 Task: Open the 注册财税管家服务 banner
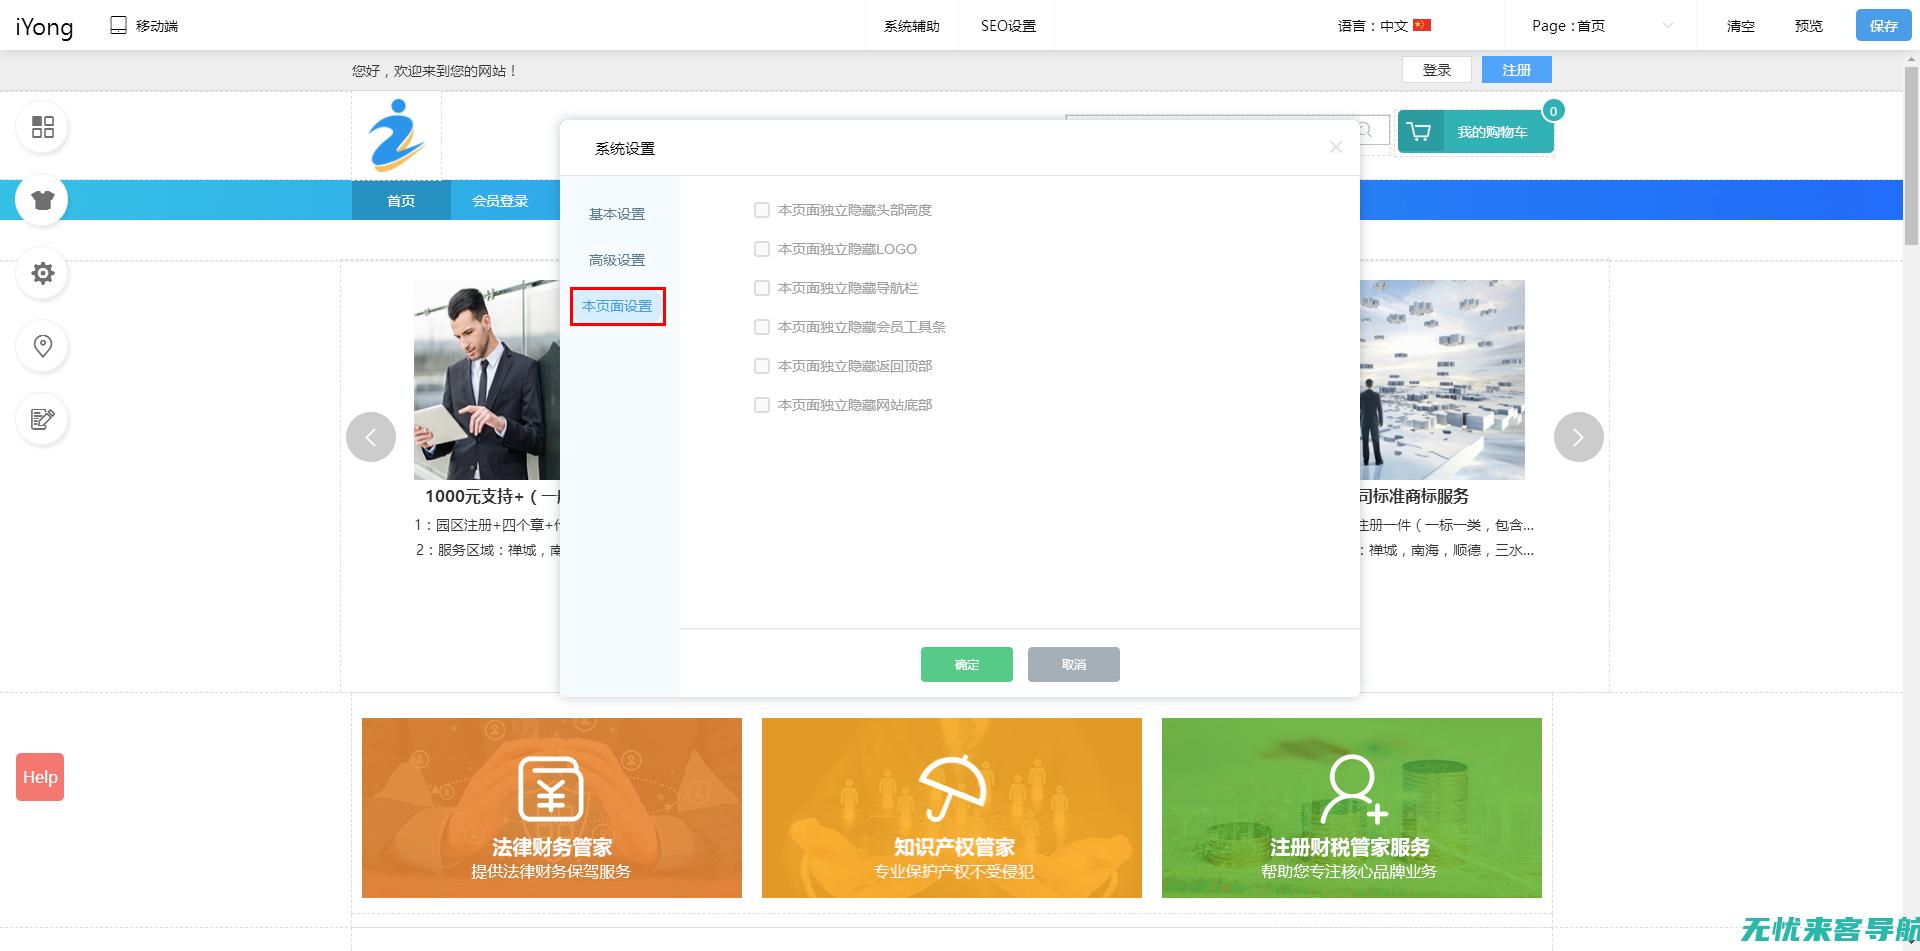[1352, 808]
